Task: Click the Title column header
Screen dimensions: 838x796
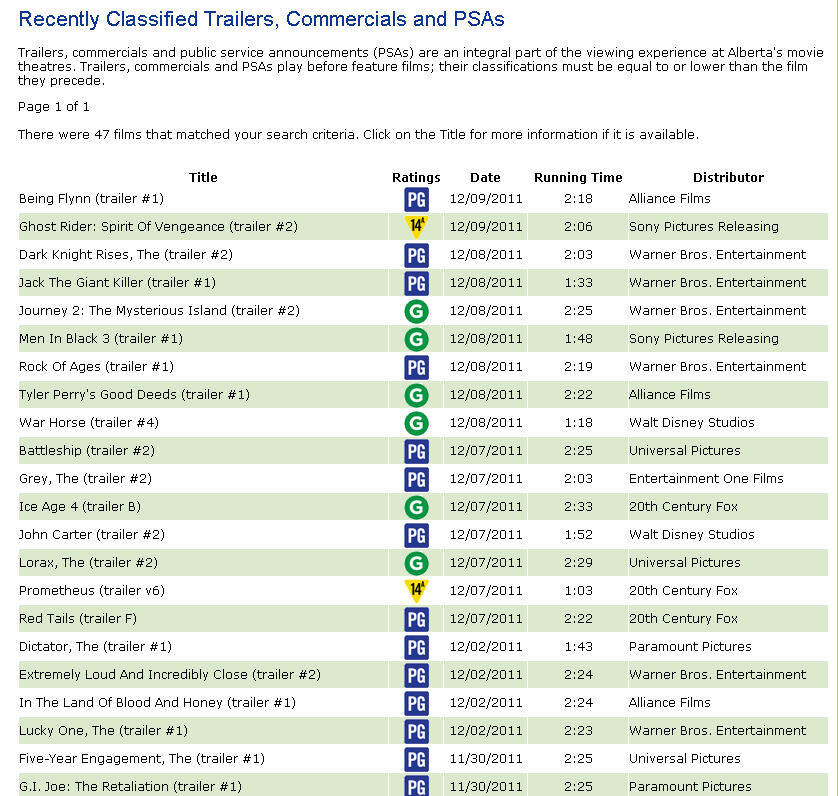Action: [x=203, y=177]
